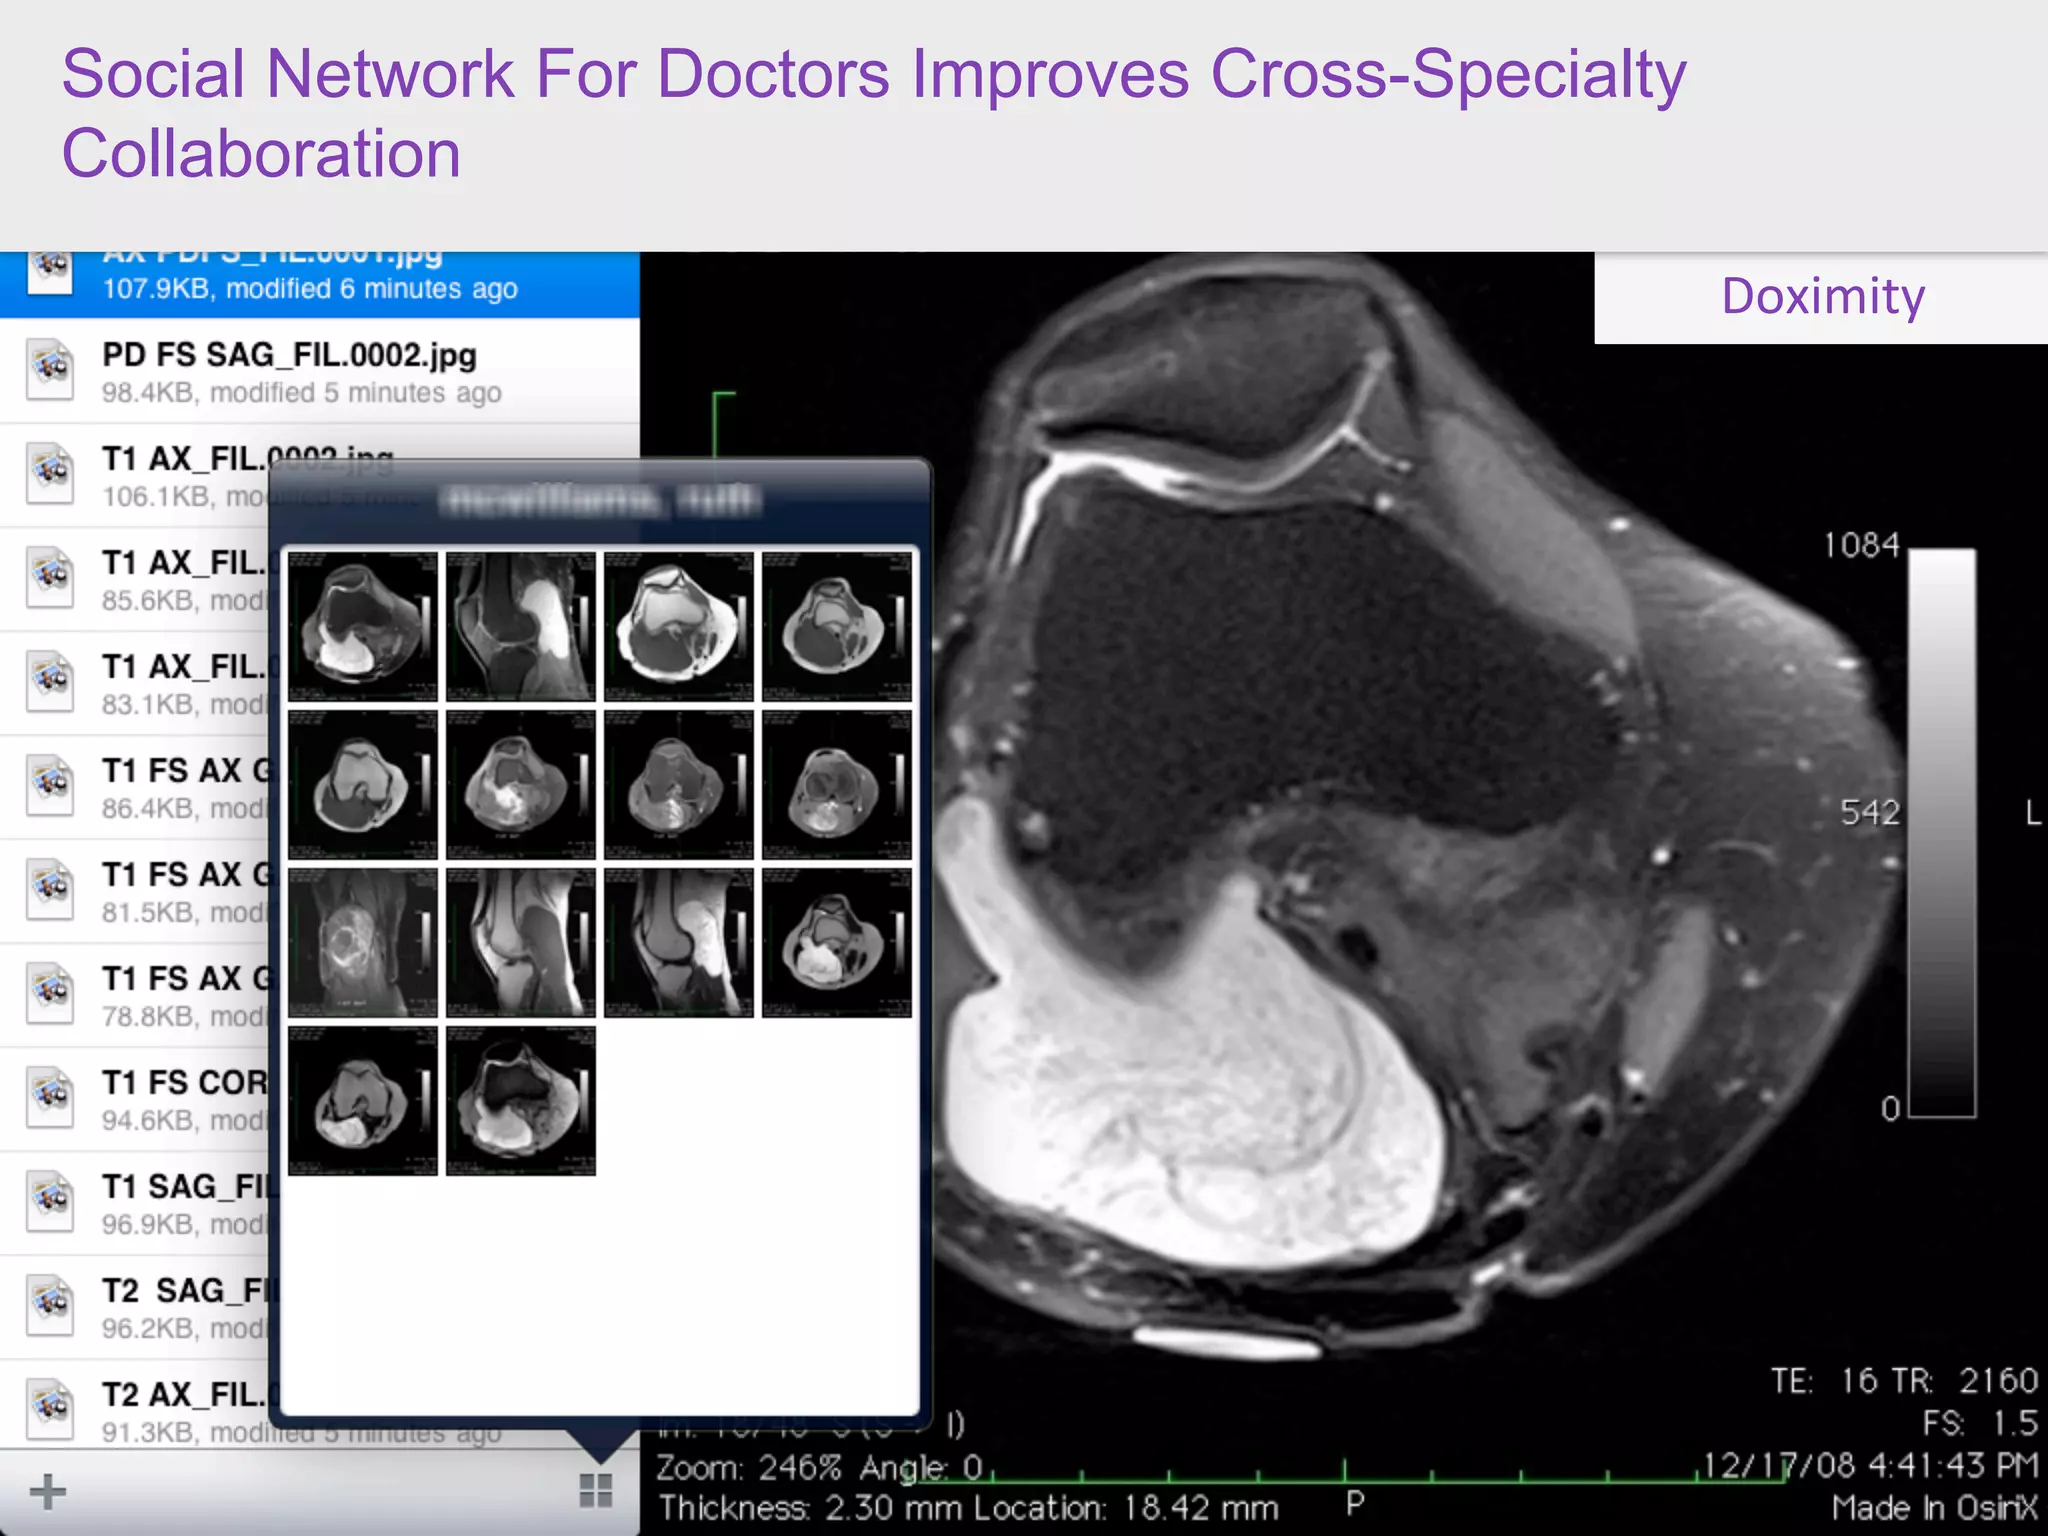Open the 94.6KB T1 FS COR file
Viewport: 2048px width, 1536px height.
135,1100
